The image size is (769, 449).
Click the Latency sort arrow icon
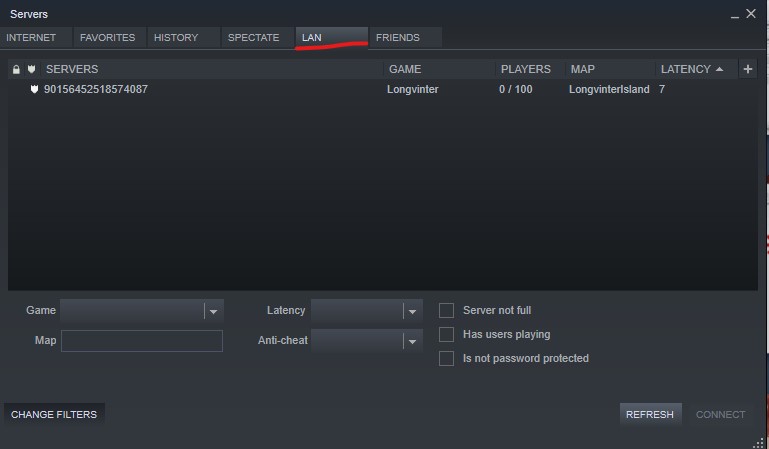[719, 70]
